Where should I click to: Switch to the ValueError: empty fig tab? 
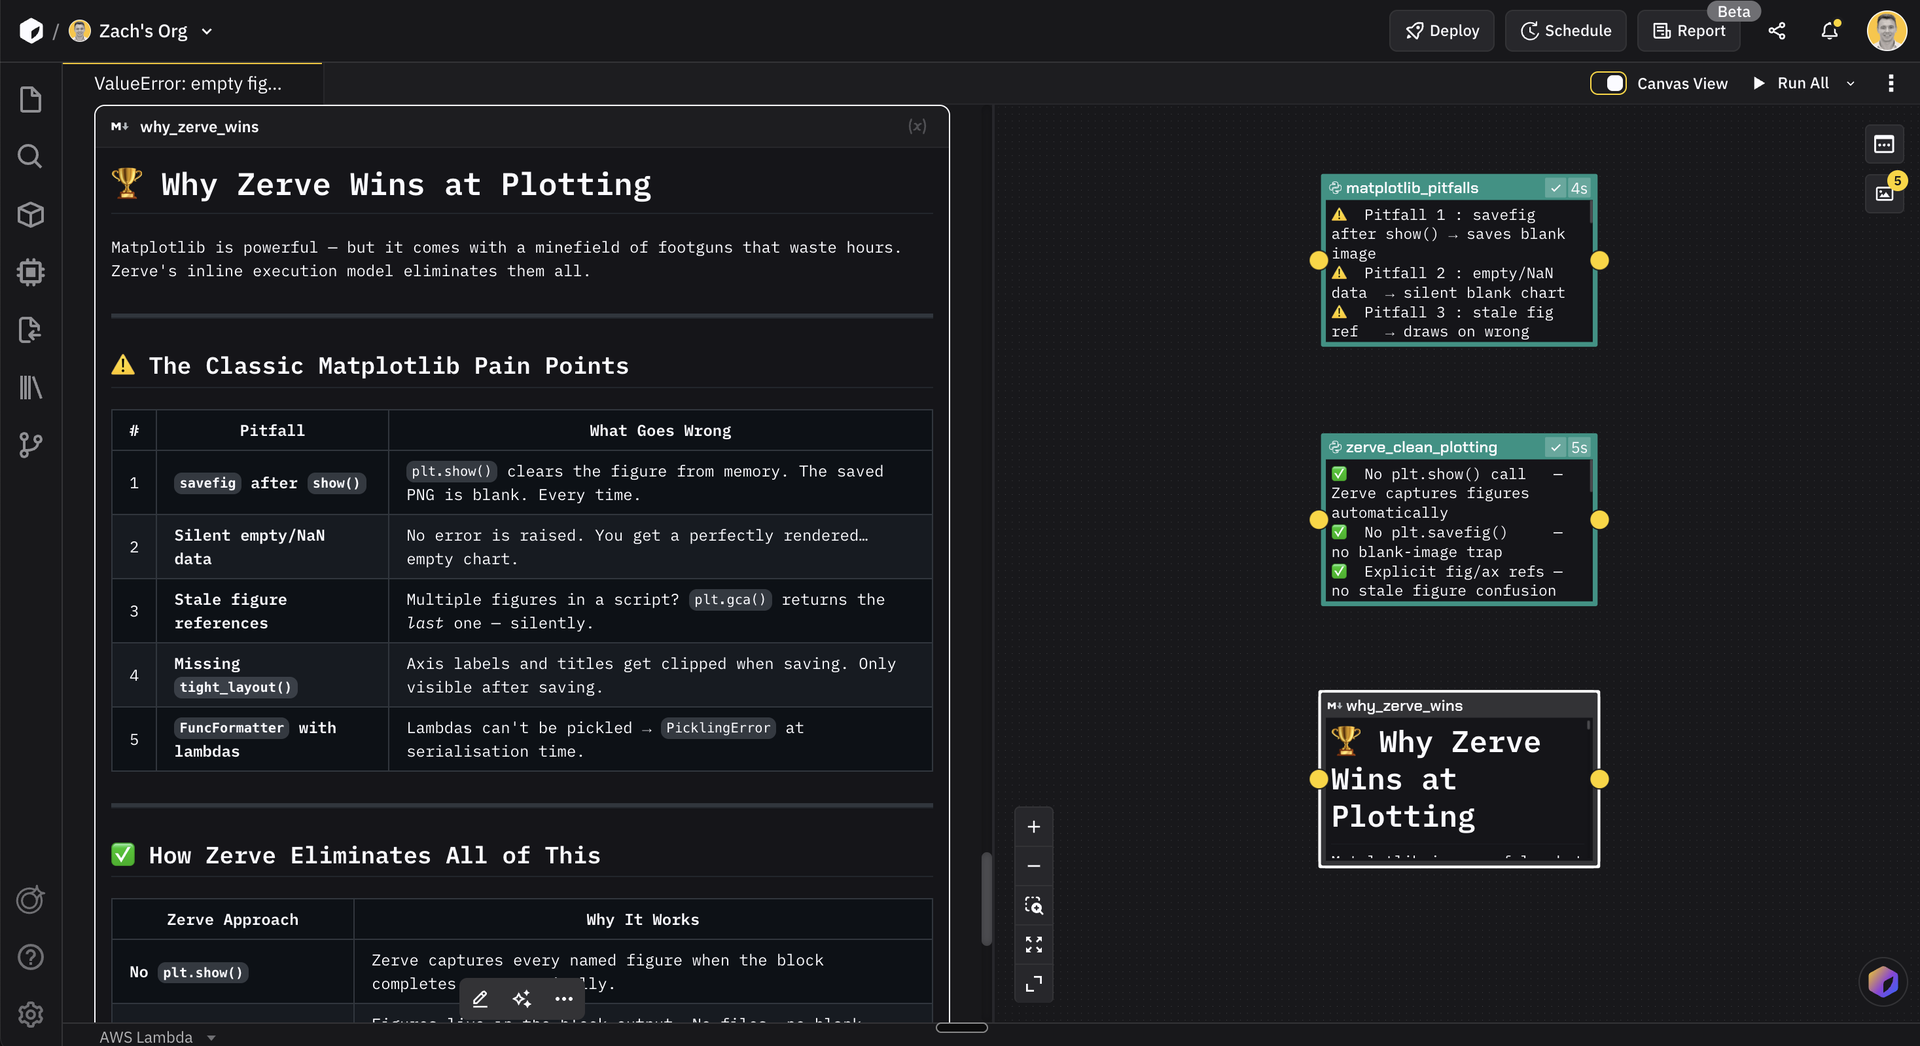pyautogui.click(x=187, y=83)
